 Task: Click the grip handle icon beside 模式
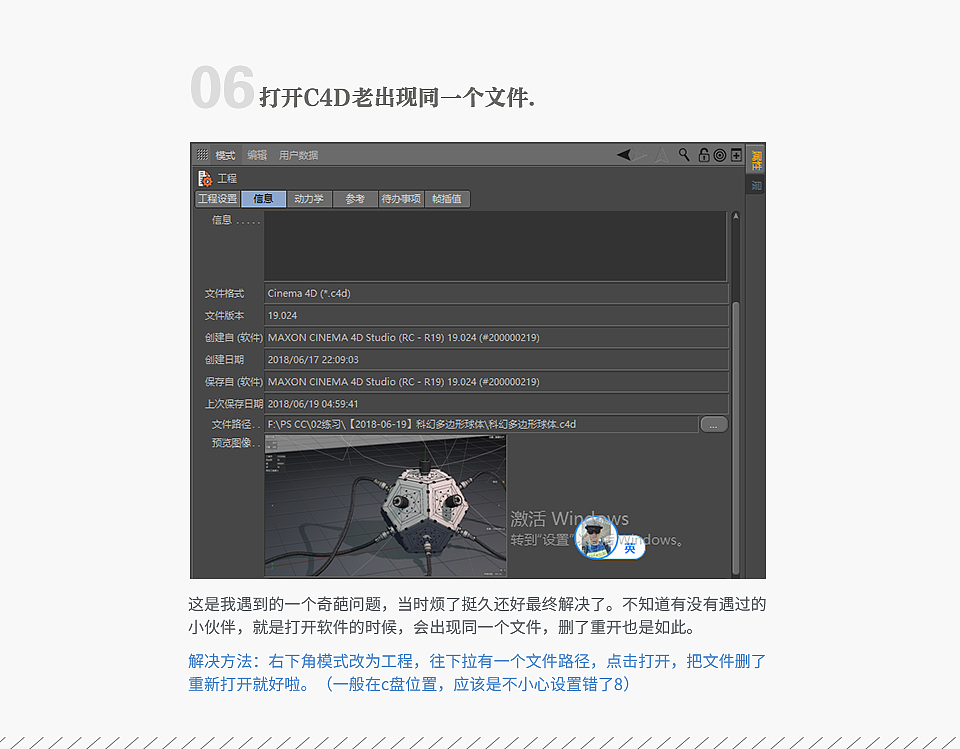pyautogui.click(x=202, y=155)
